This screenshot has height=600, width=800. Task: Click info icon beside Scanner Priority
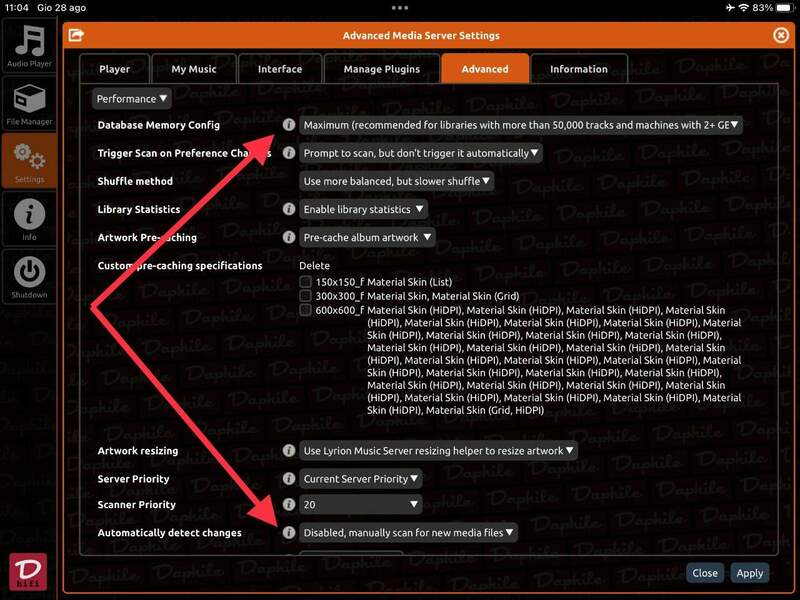coord(288,505)
